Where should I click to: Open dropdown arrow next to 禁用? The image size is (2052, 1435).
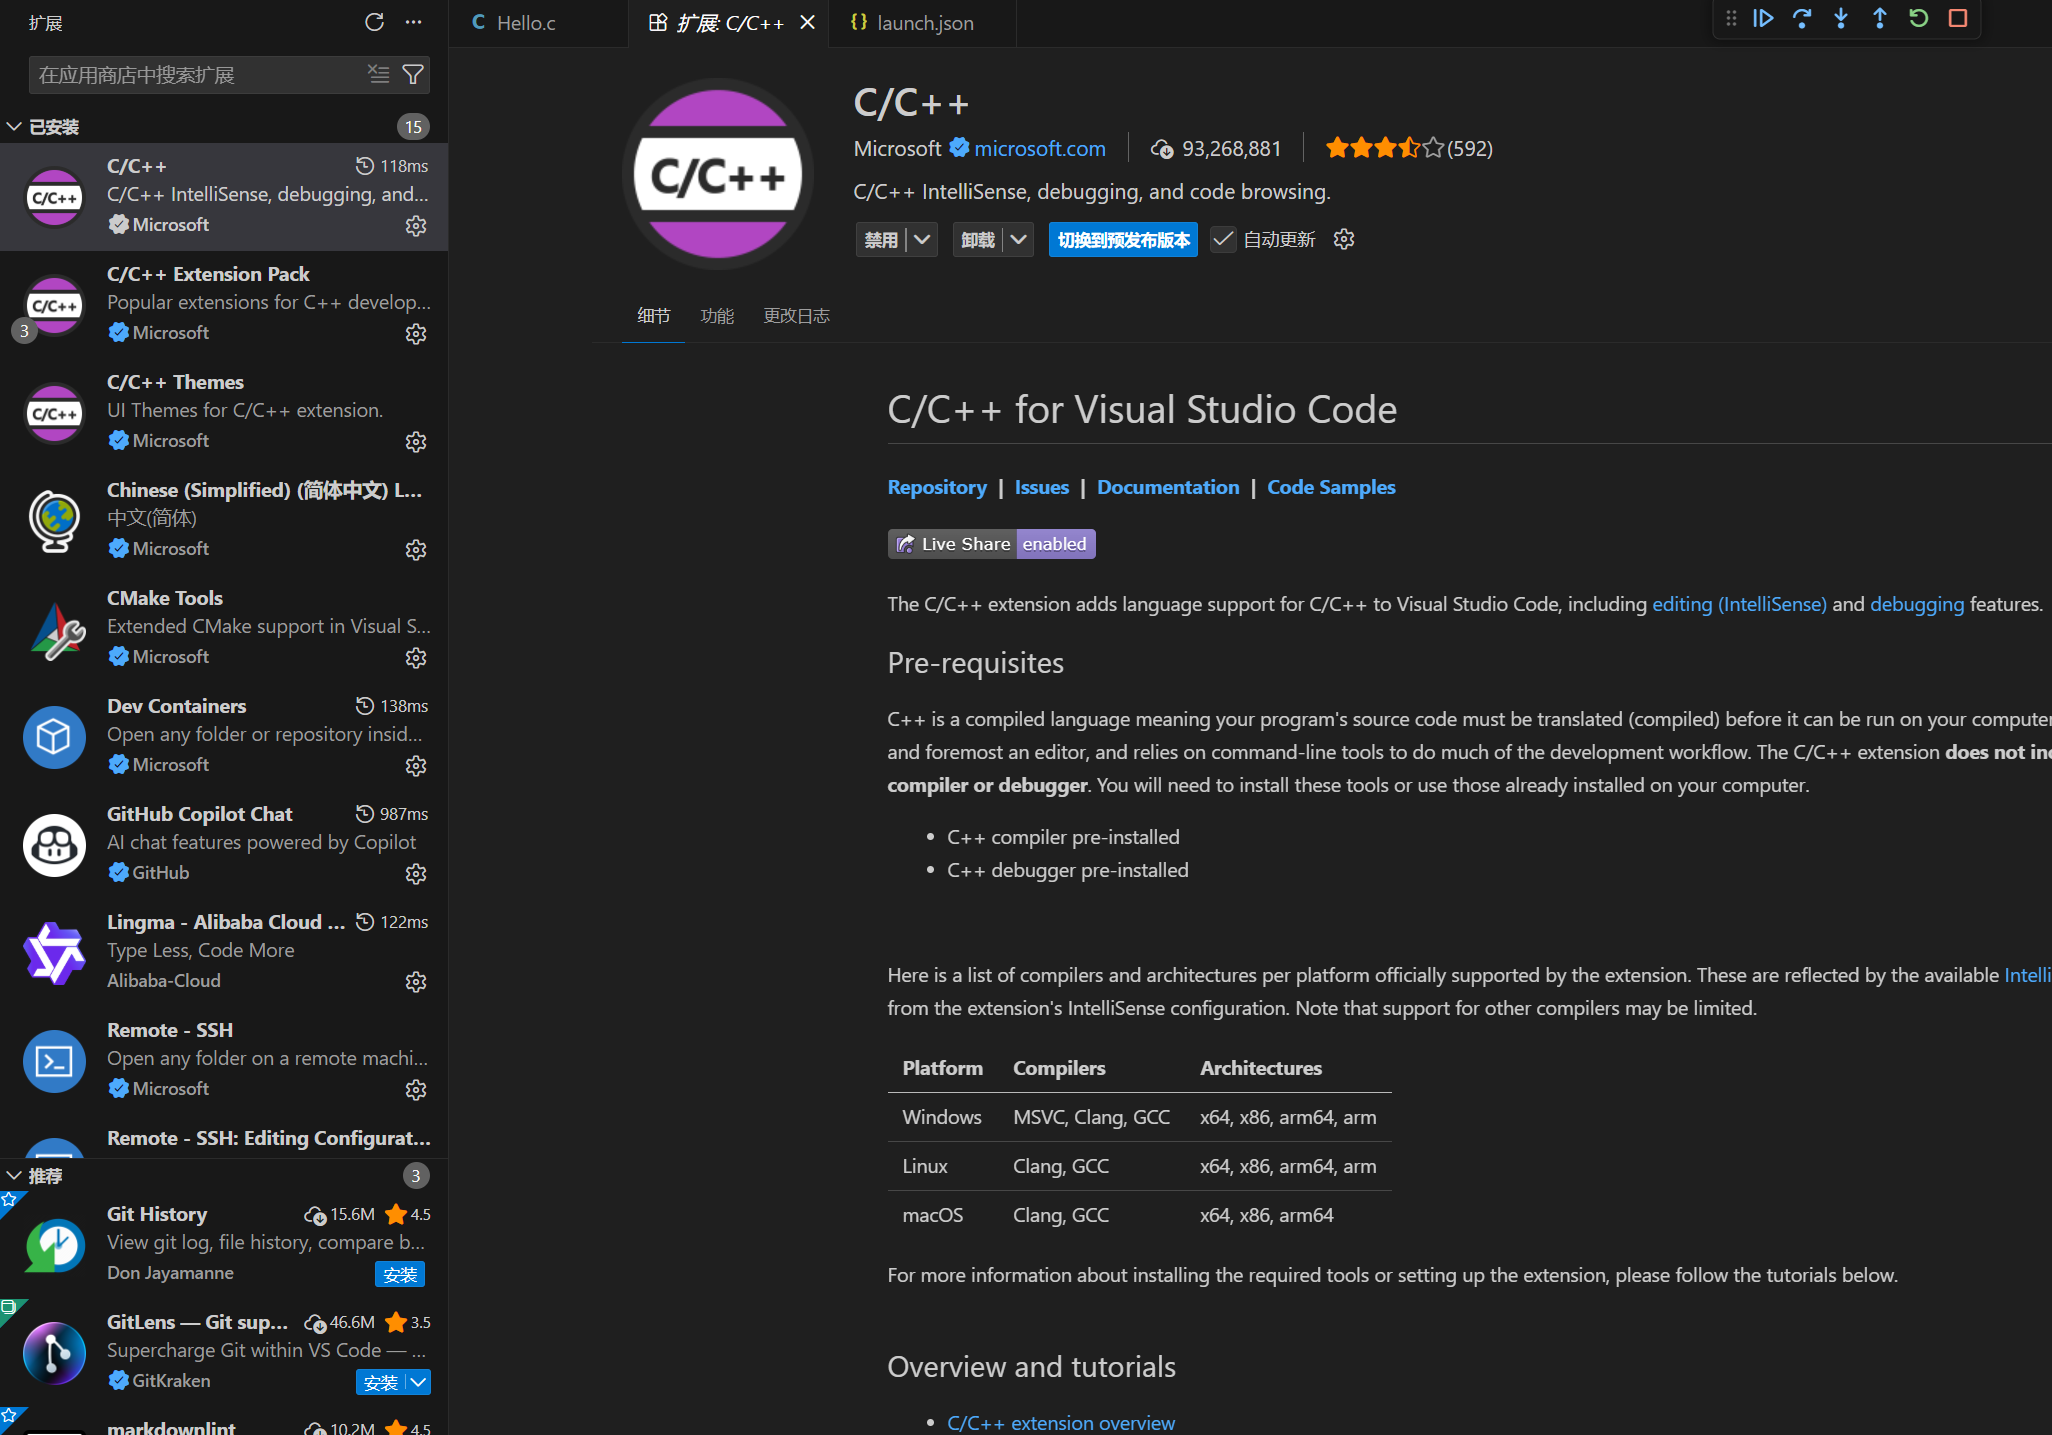point(922,239)
